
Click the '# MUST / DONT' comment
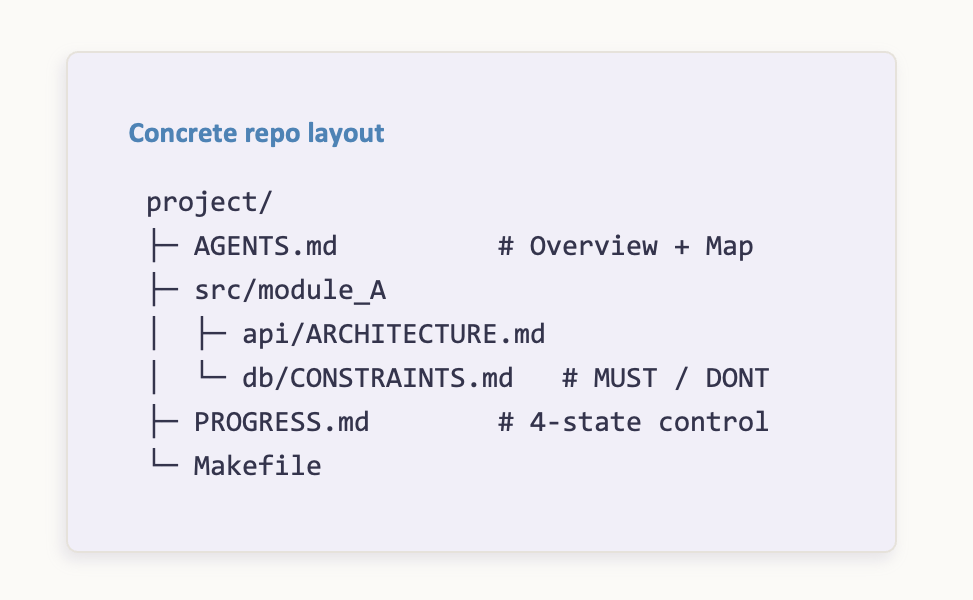[665, 378]
